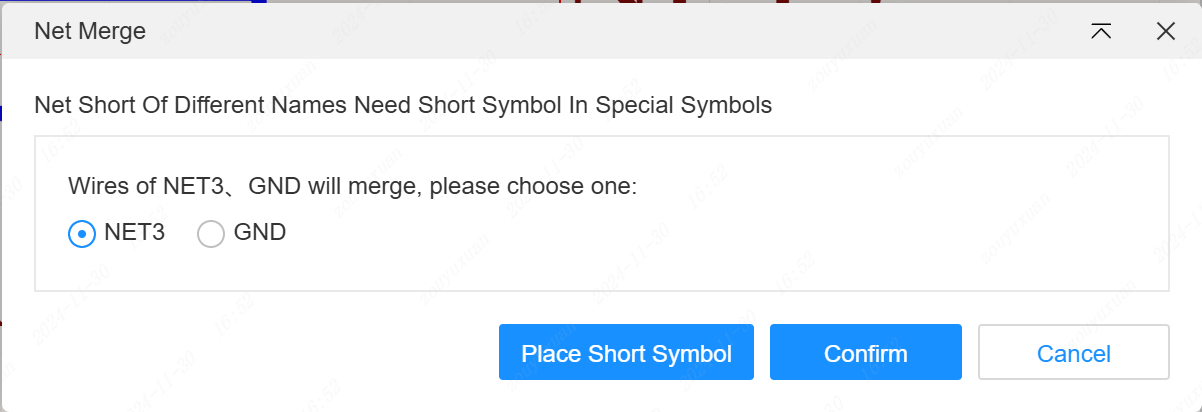Viewport: 1202px width, 412px height.
Task: Select the GND radio button
Action: 211,234
